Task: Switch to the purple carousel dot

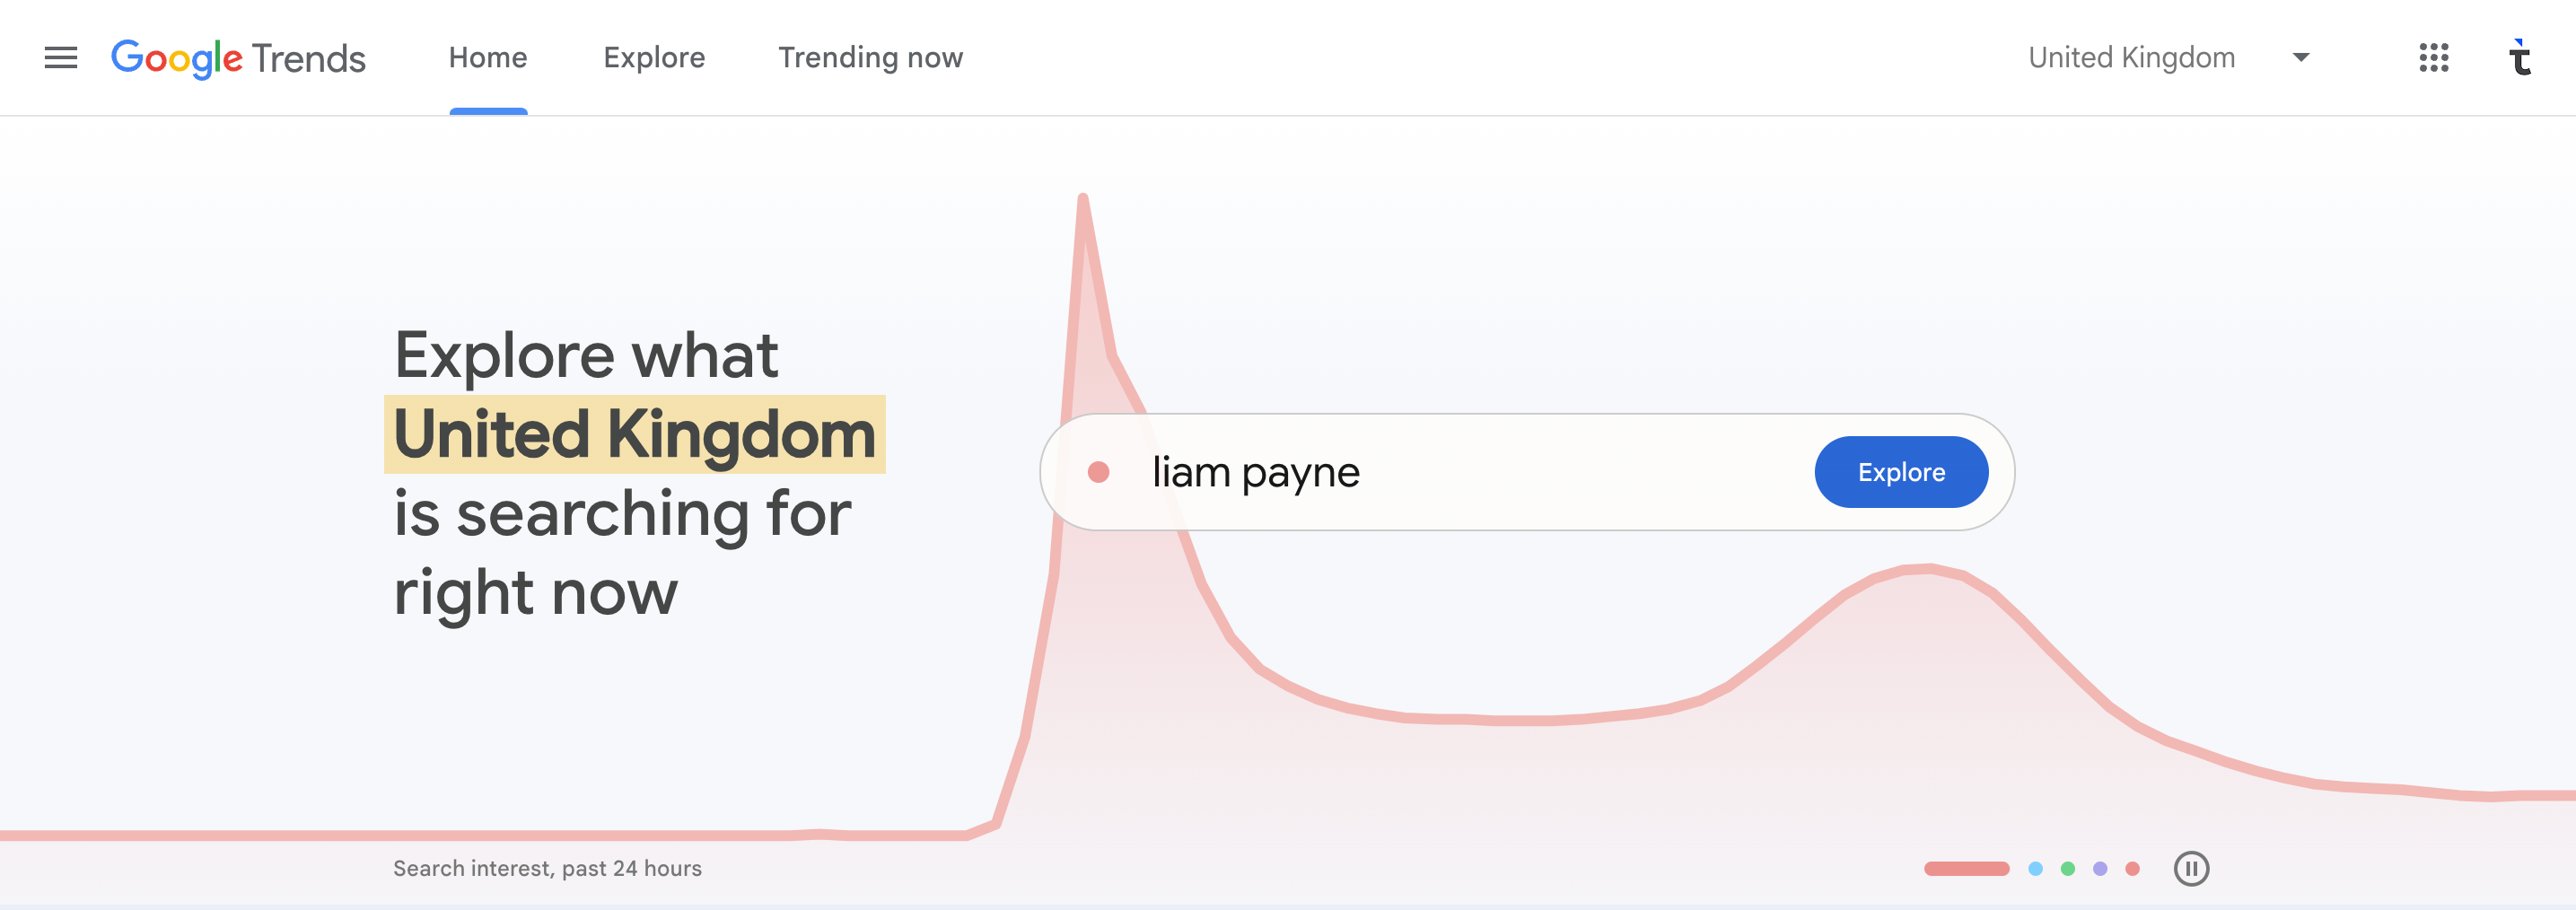Action: [x=2100, y=868]
